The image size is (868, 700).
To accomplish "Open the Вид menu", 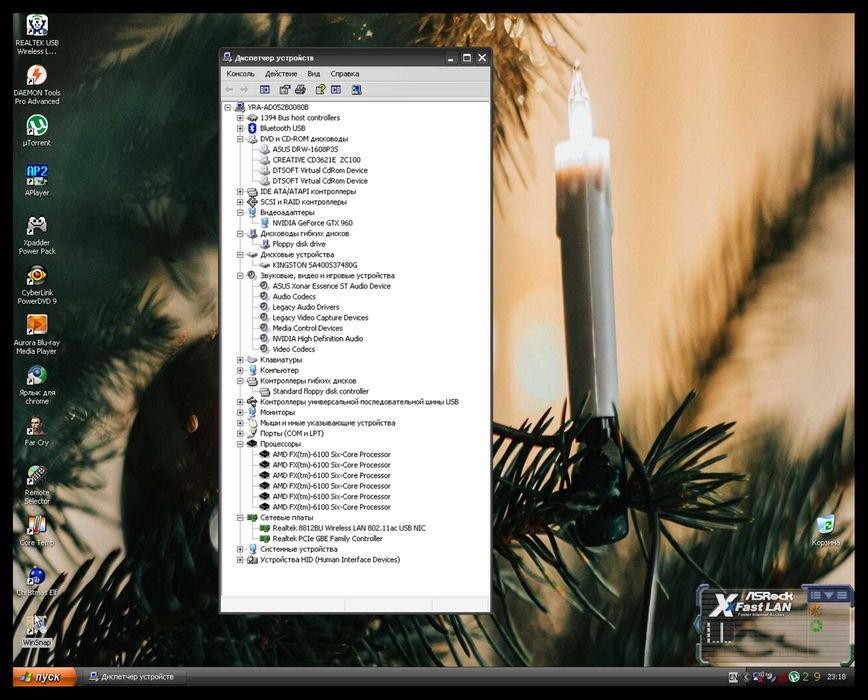I will click(313, 74).
